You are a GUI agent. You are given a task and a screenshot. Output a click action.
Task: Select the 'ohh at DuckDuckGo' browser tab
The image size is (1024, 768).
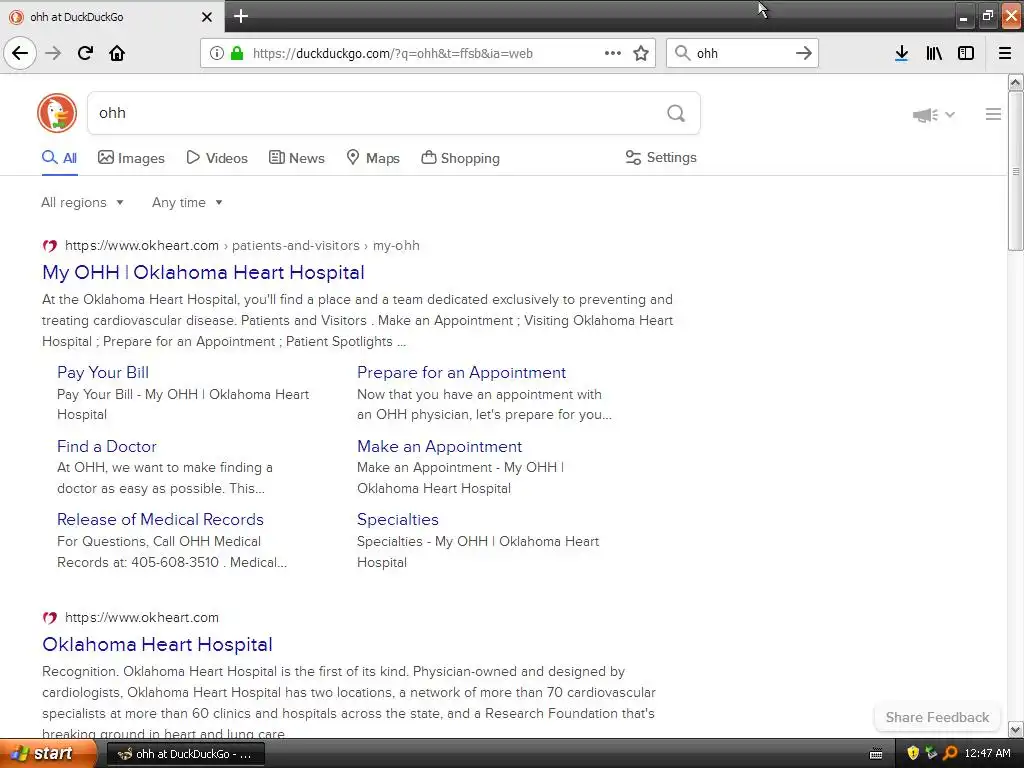111,16
